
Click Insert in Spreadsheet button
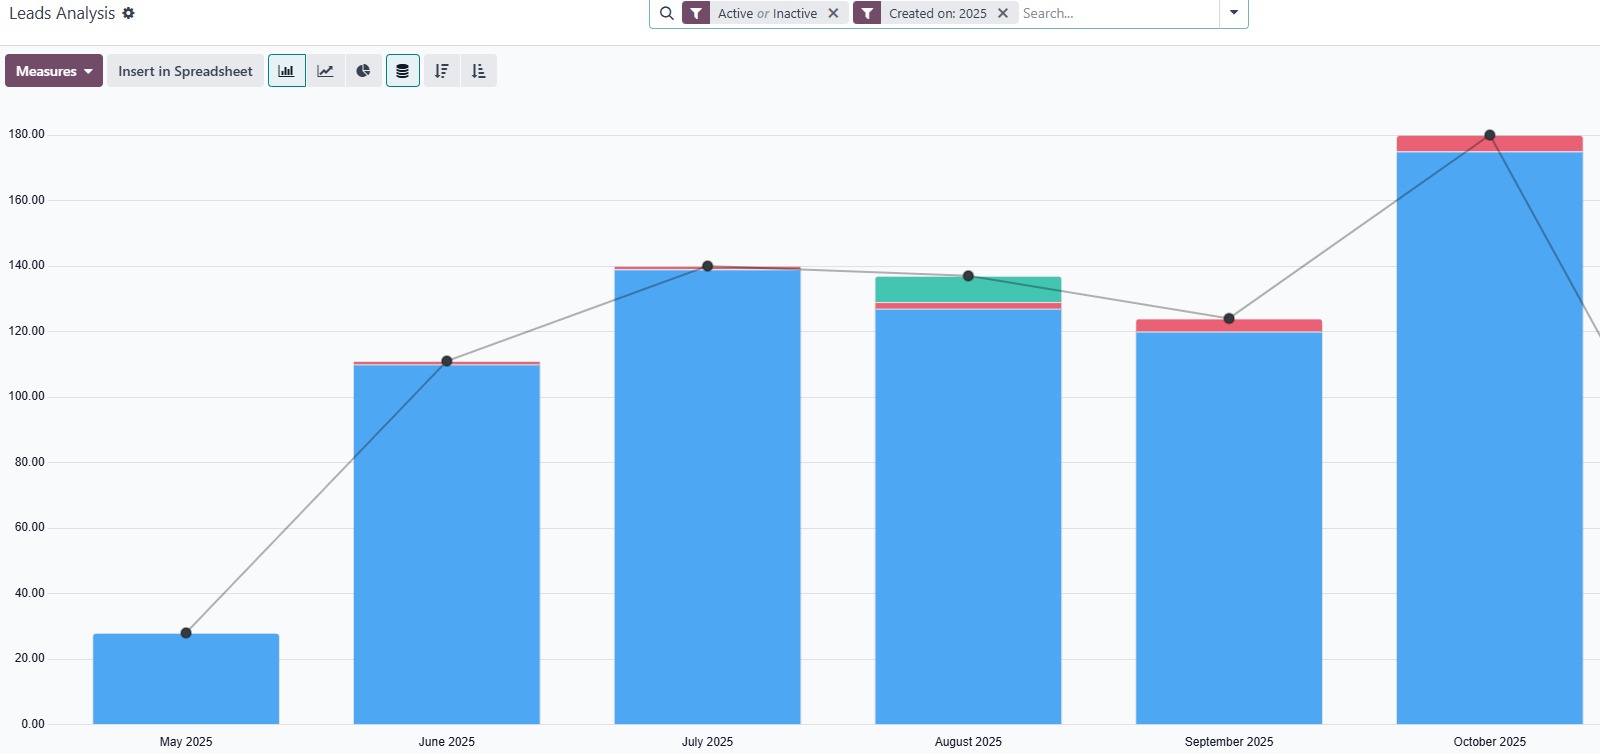click(x=185, y=71)
